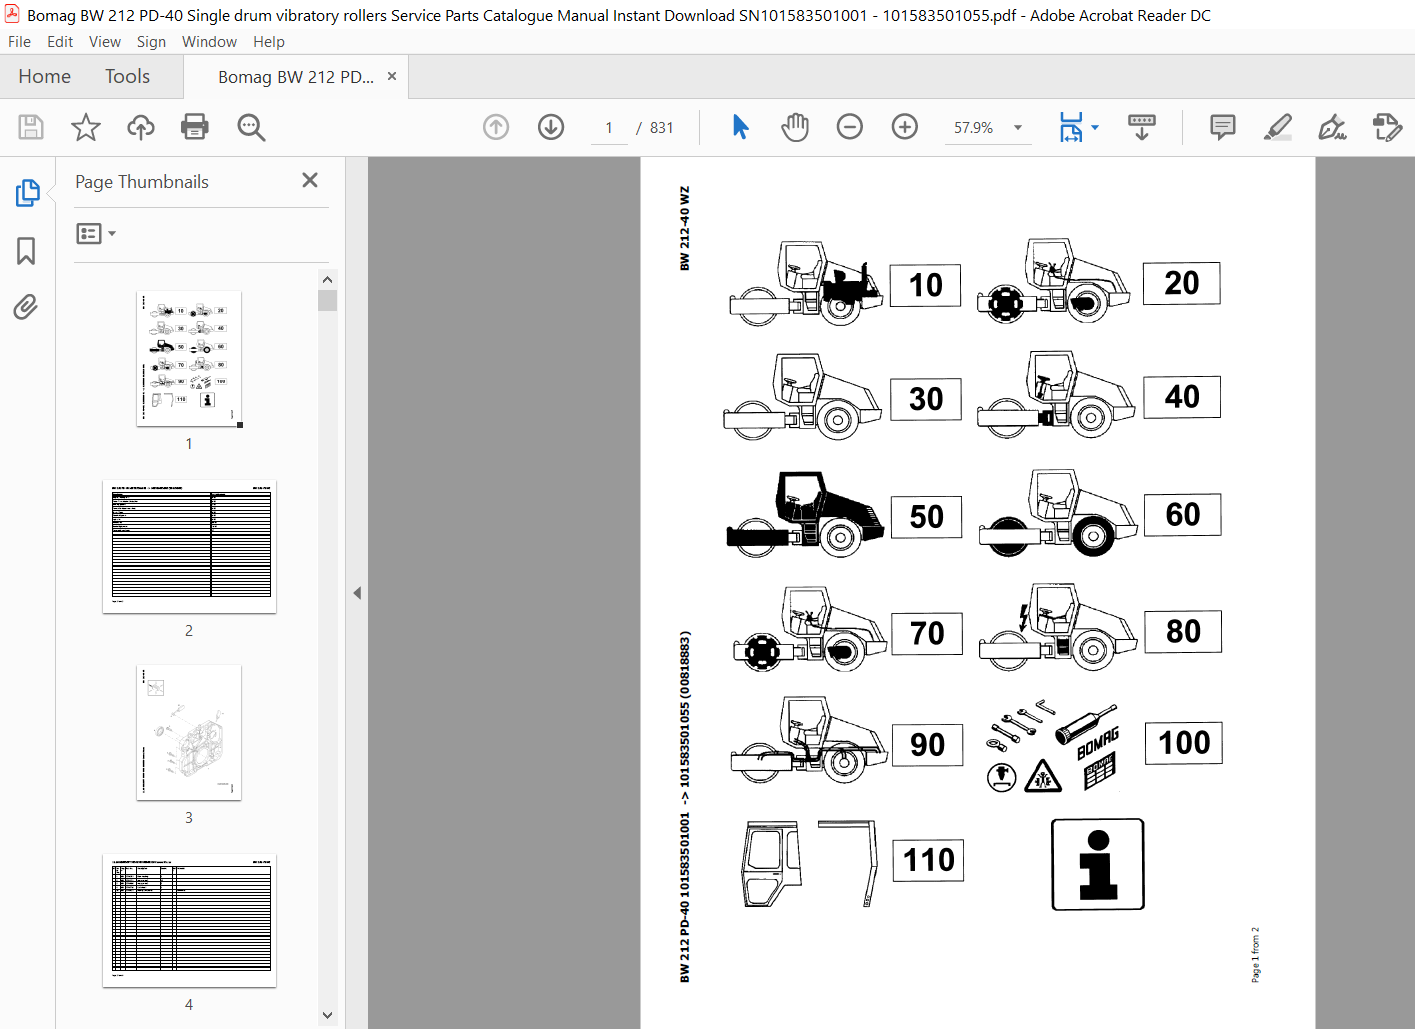Viewport: 1415px width, 1029px height.
Task: Click section 50 number box
Action: tap(926, 516)
